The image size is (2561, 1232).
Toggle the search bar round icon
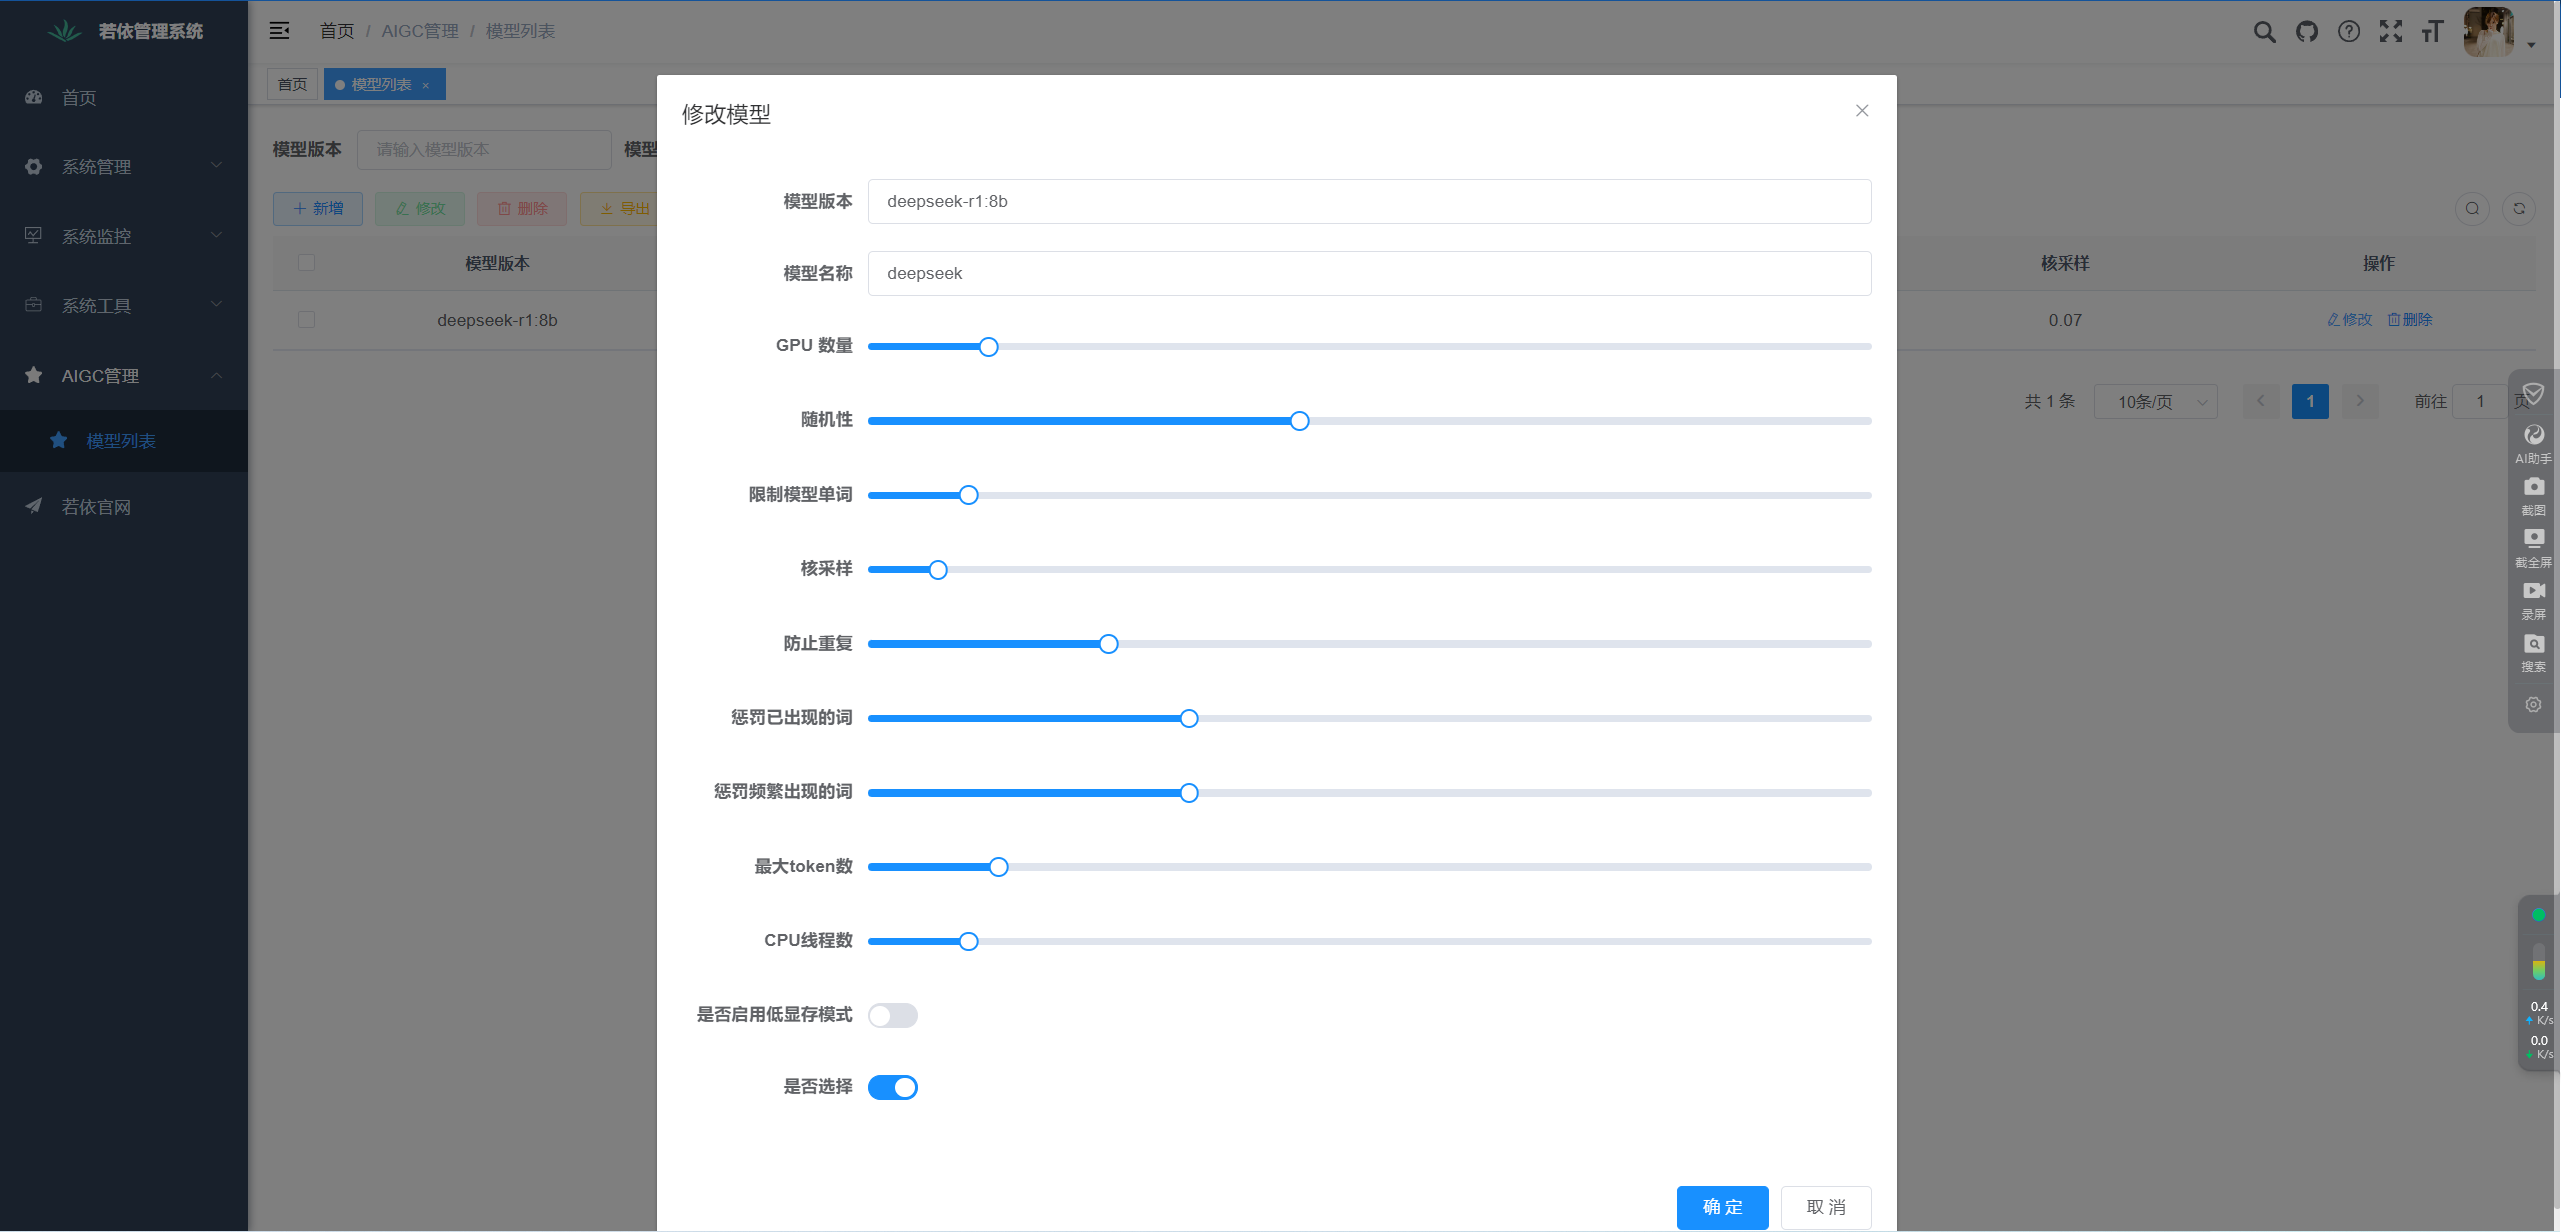click(x=2472, y=208)
